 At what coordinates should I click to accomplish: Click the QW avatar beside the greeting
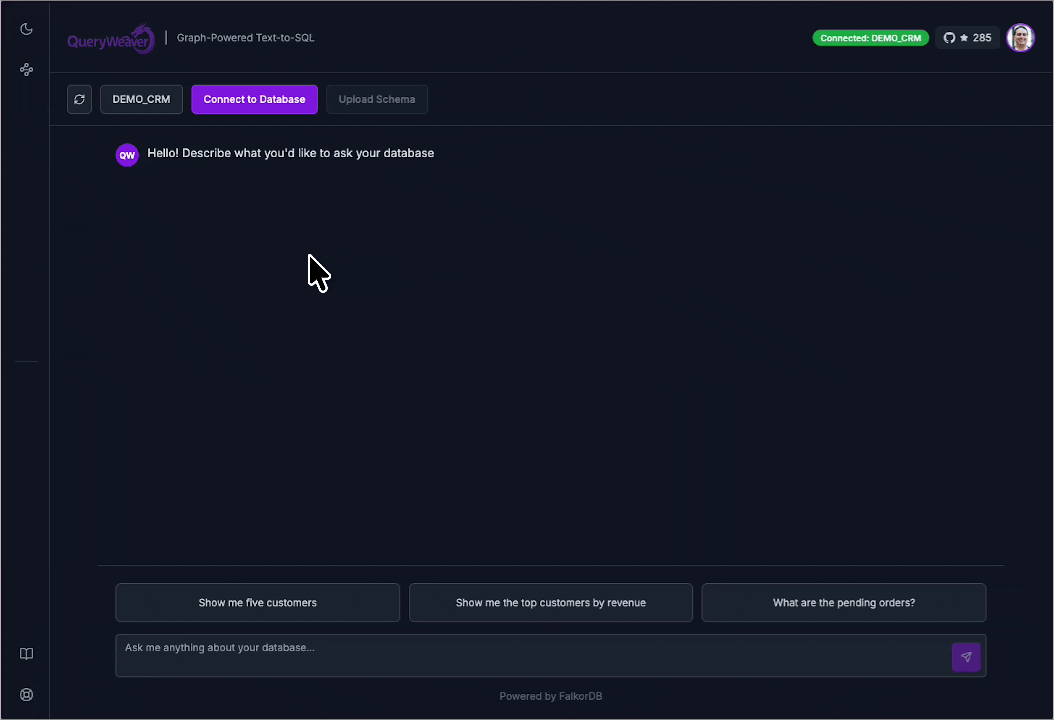coord(127,155)
